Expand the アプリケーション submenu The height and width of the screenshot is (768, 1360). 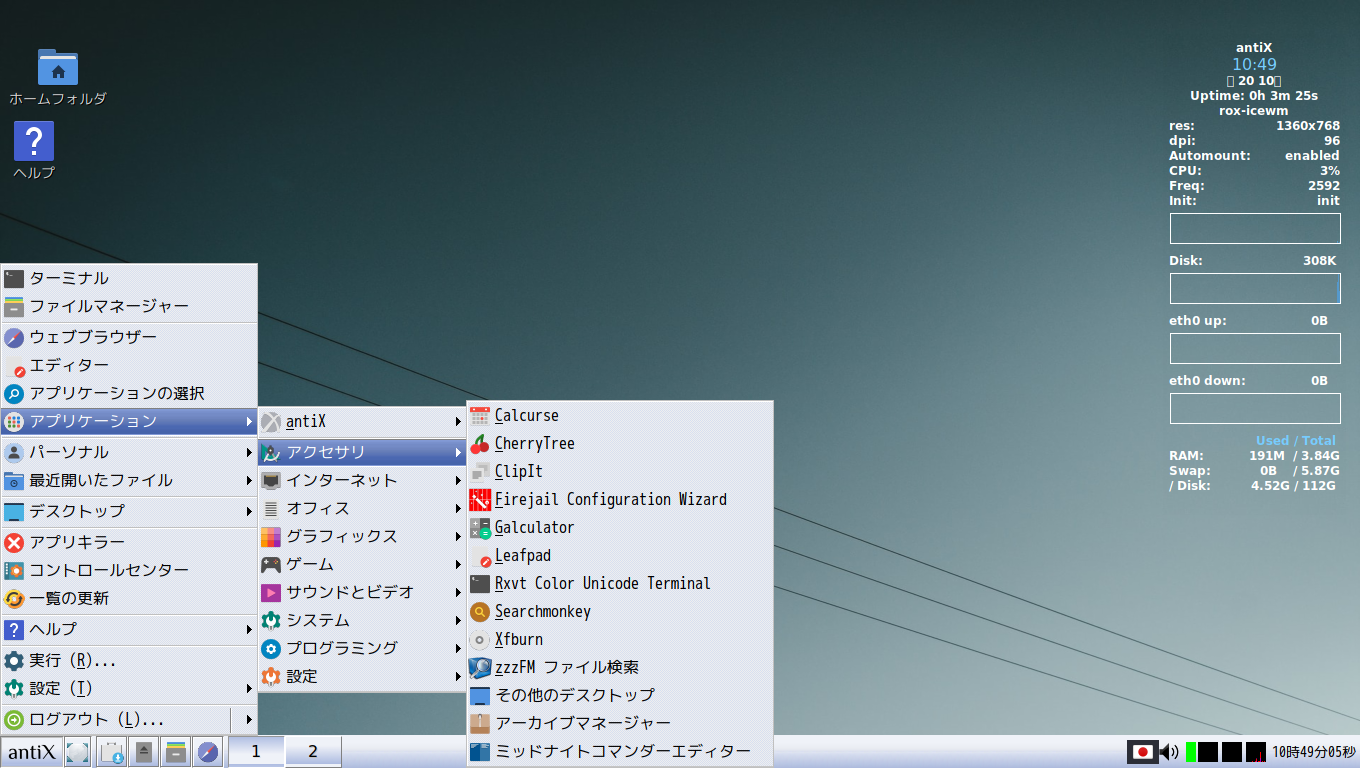point(129,421)
